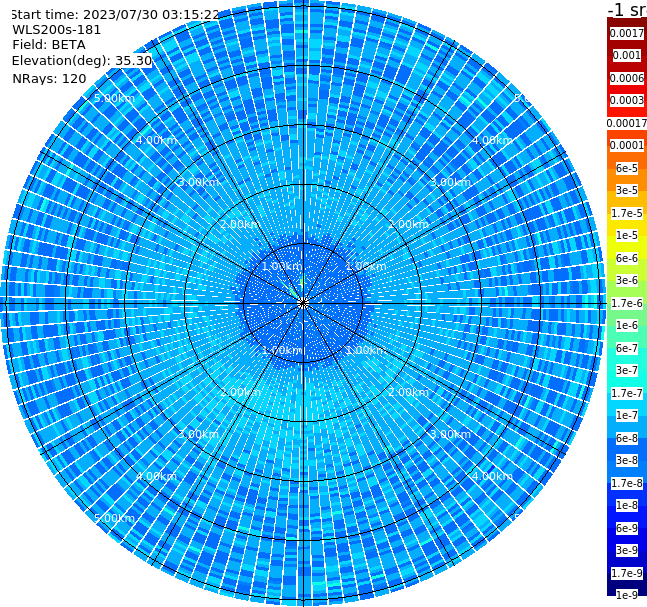Screen dimensions: 647x607
Task: Click the 0.0017 colorbar label
Action: (x=627, y=33)
